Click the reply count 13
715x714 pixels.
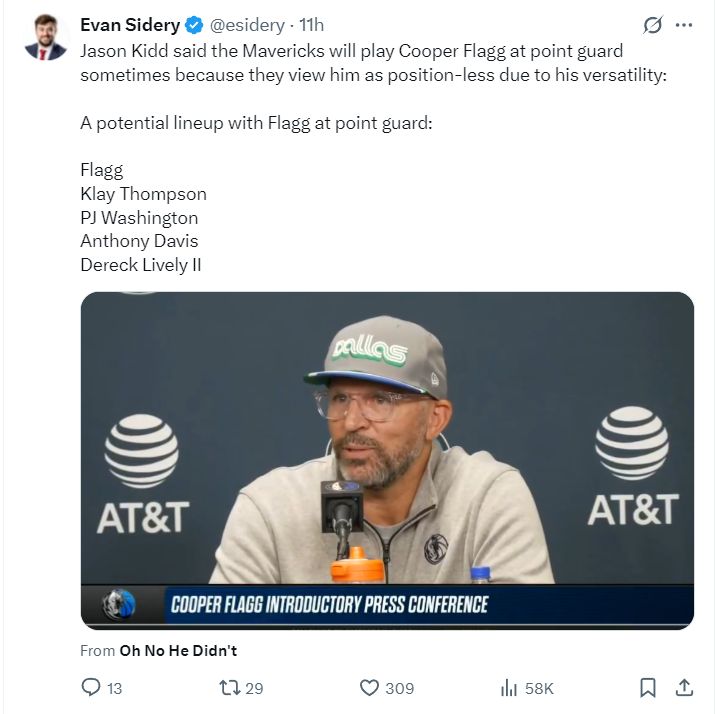pos(114,688)
